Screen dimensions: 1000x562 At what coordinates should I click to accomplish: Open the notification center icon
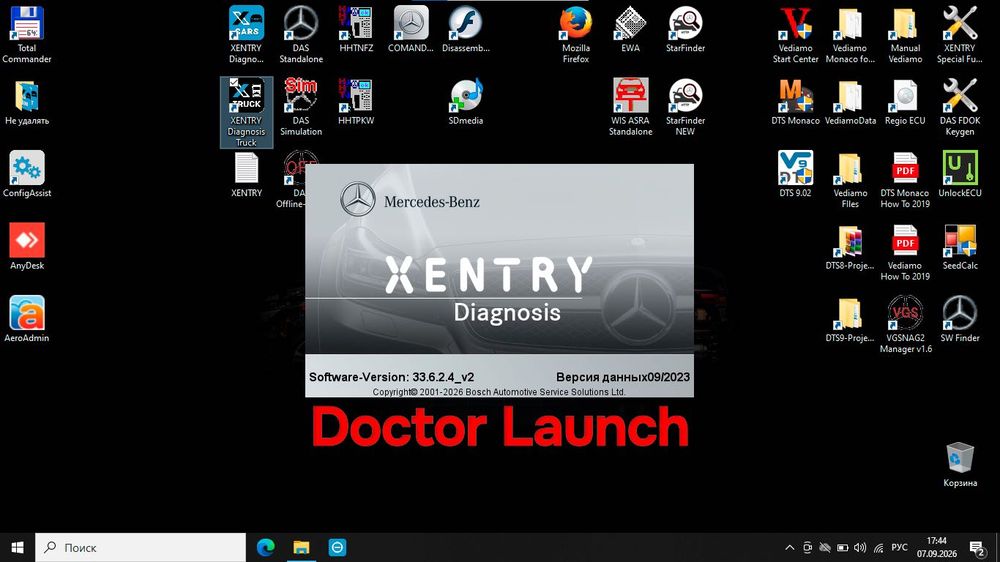click(976, 547)
